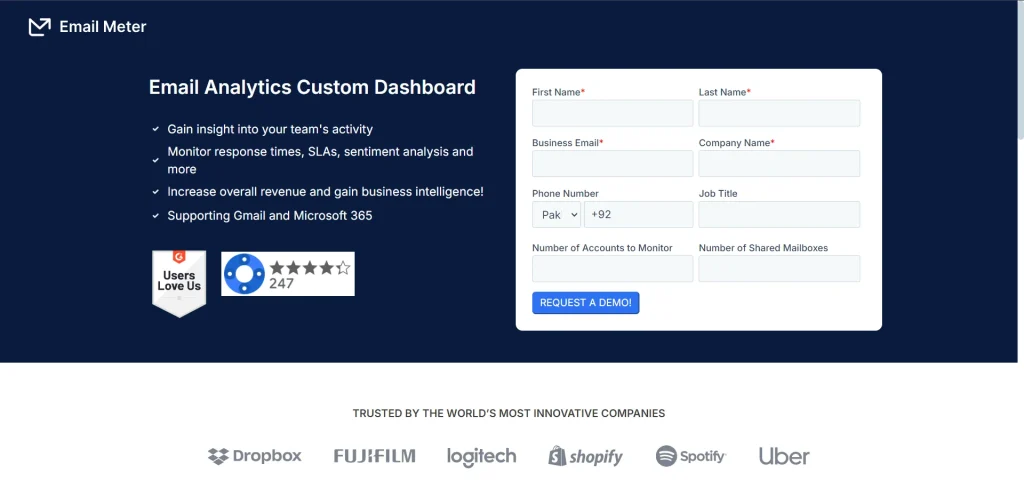The height and width of the screenshot is (488, 1024).
Task: Select the Job Title input field
Action: point(779,214)
